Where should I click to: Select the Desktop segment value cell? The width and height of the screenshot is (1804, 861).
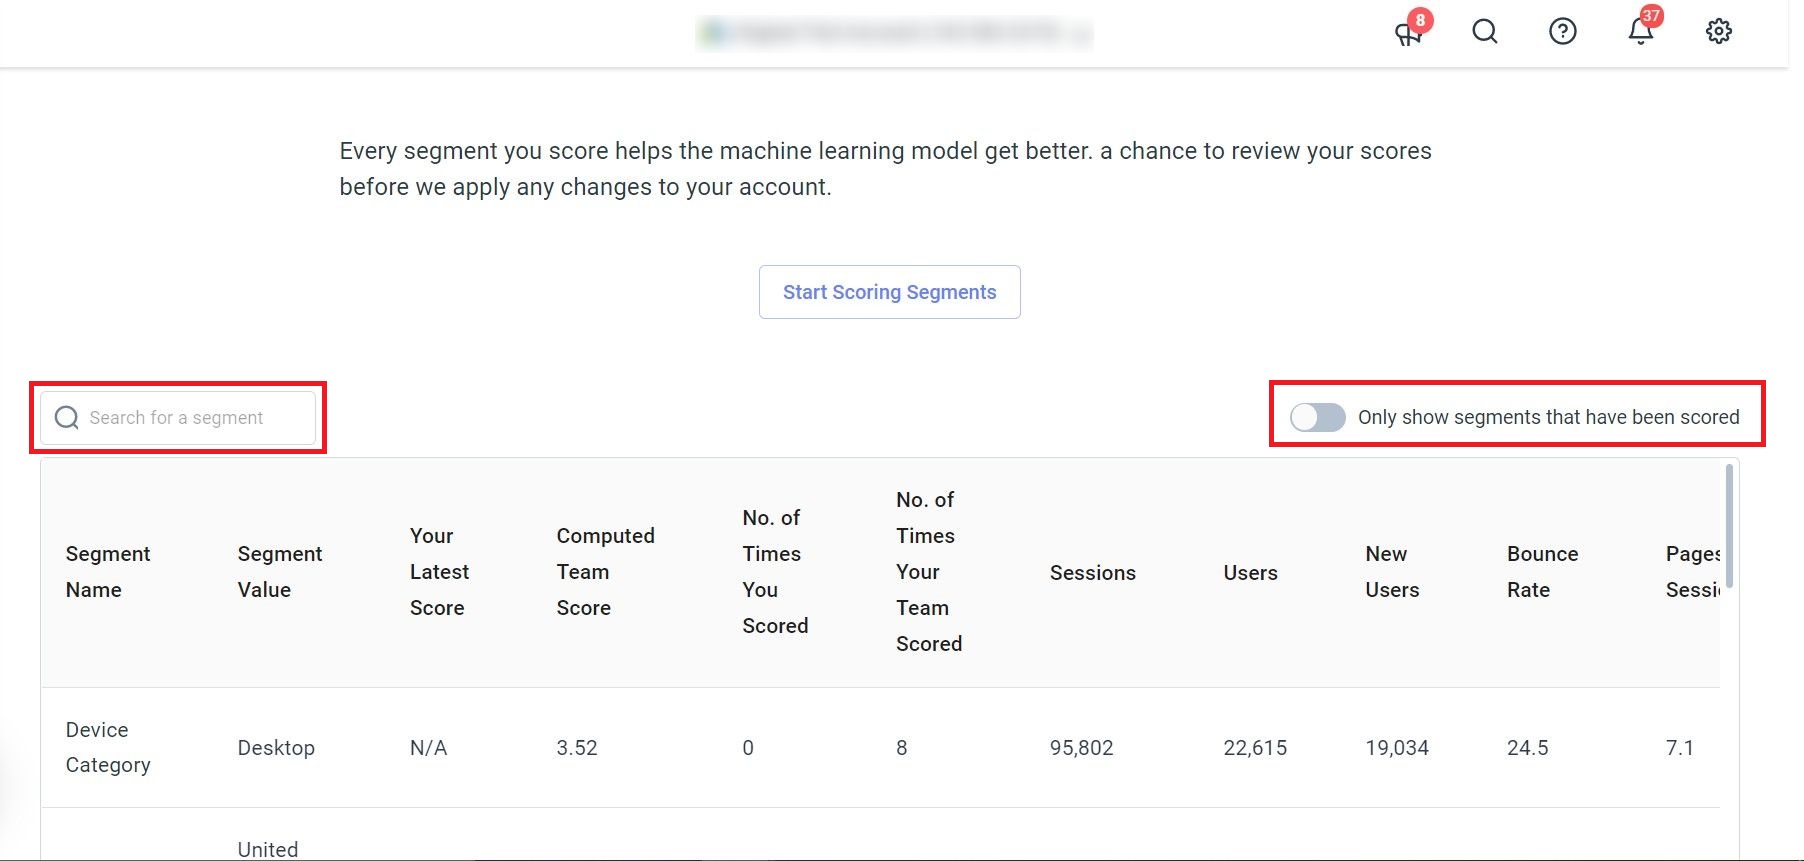(x=276, y=748)
